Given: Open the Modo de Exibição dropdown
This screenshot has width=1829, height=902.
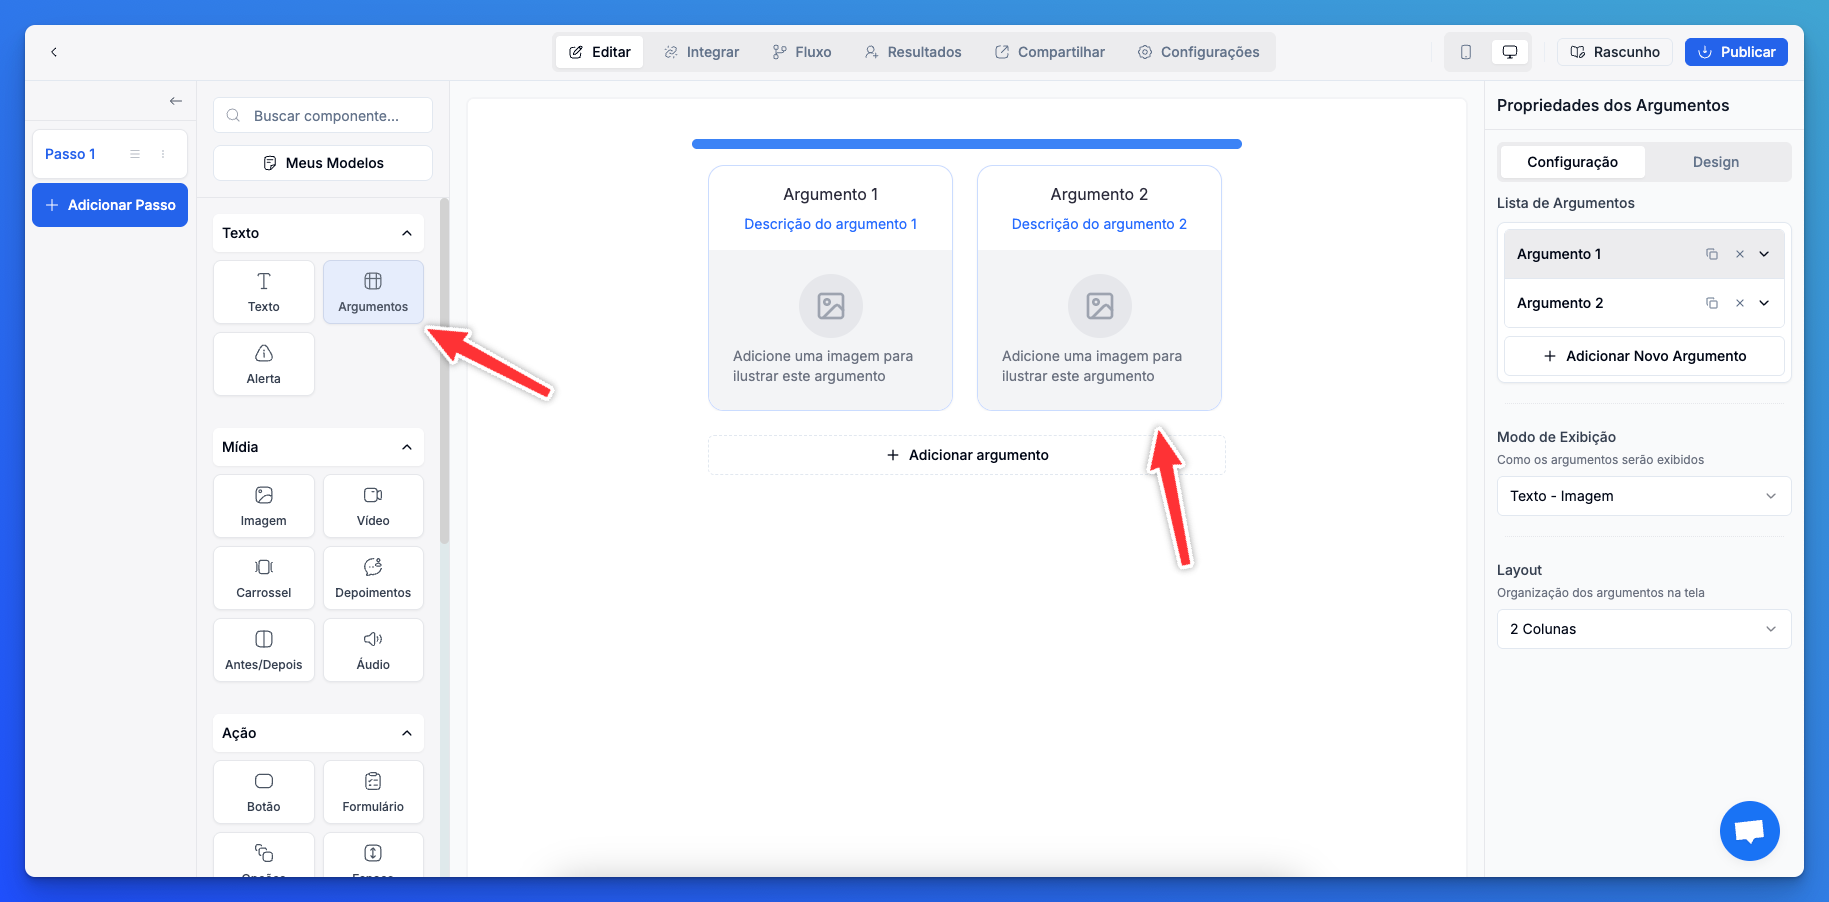Looking at the screenshot, I should pos(1643,496).
